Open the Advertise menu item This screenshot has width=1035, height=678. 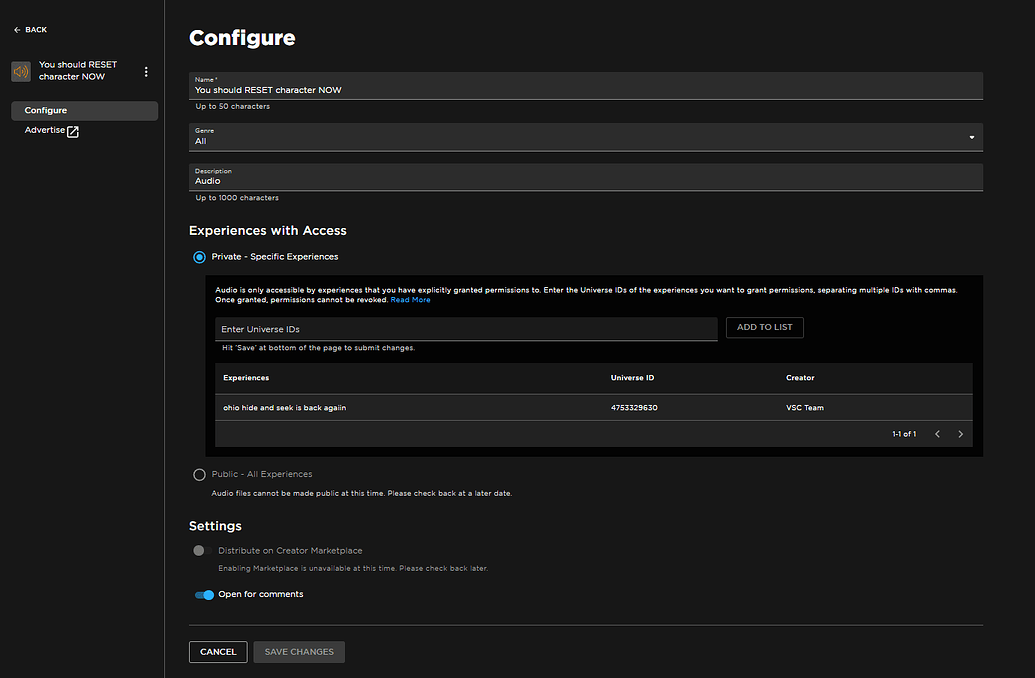click(x=45, y=130)
